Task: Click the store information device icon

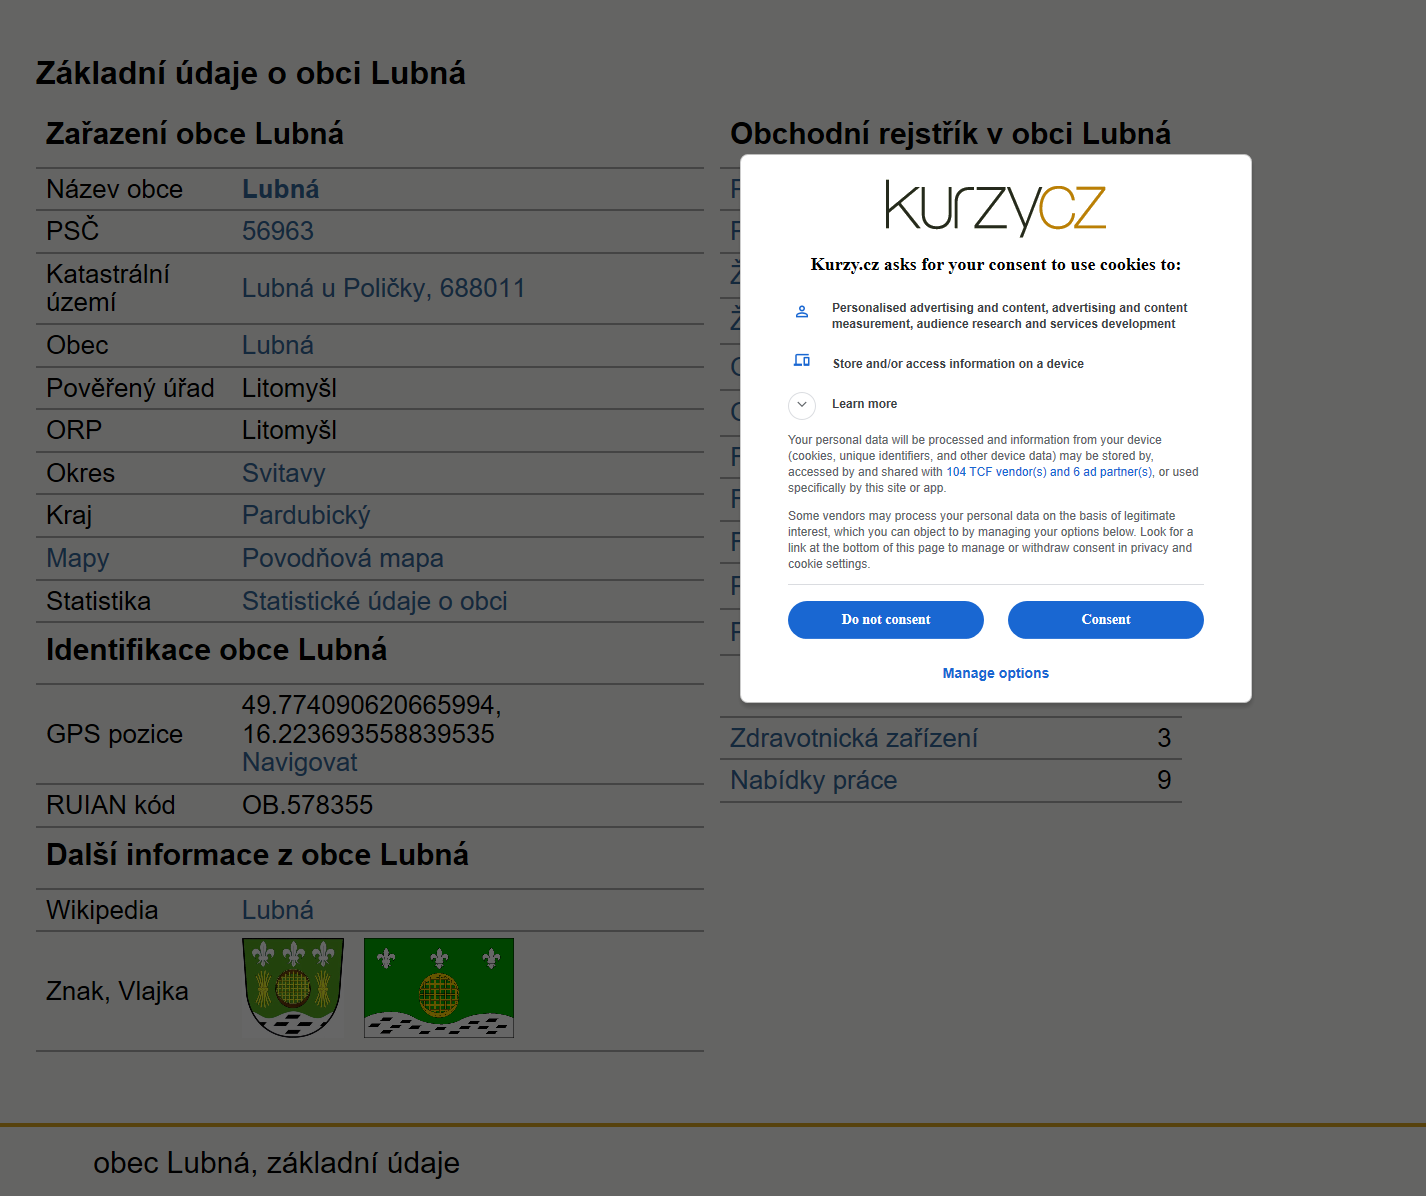Action: 802,360
